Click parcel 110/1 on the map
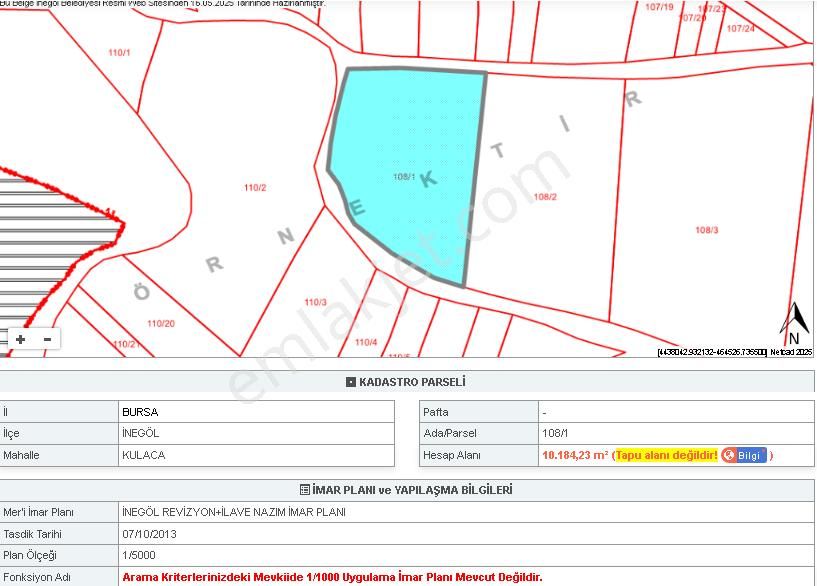The width and height of the screenshot is (817, 586). point(119,52)
